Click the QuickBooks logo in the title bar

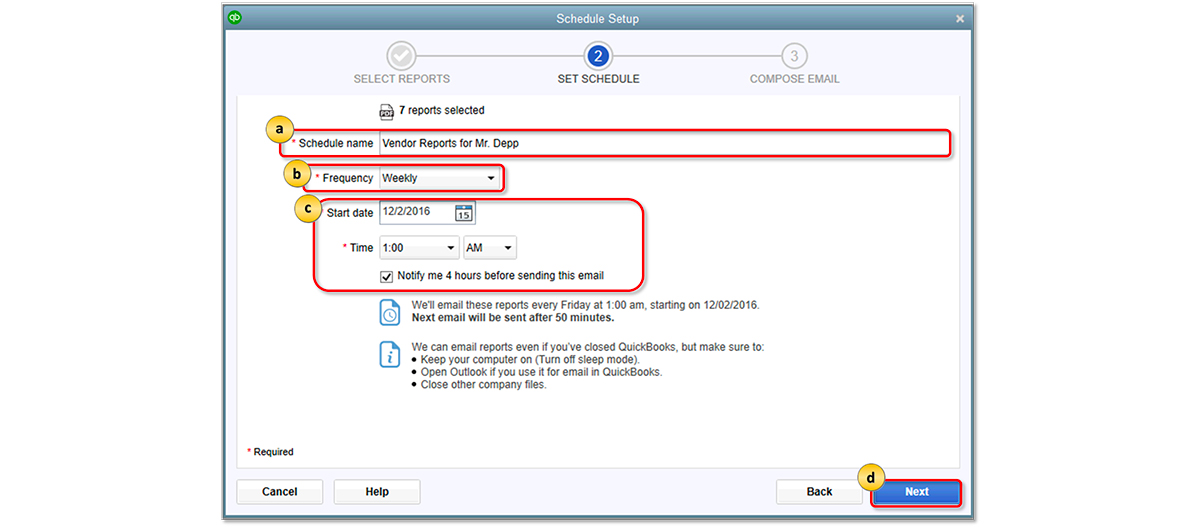pyautogui.click(x=235, y=17)
